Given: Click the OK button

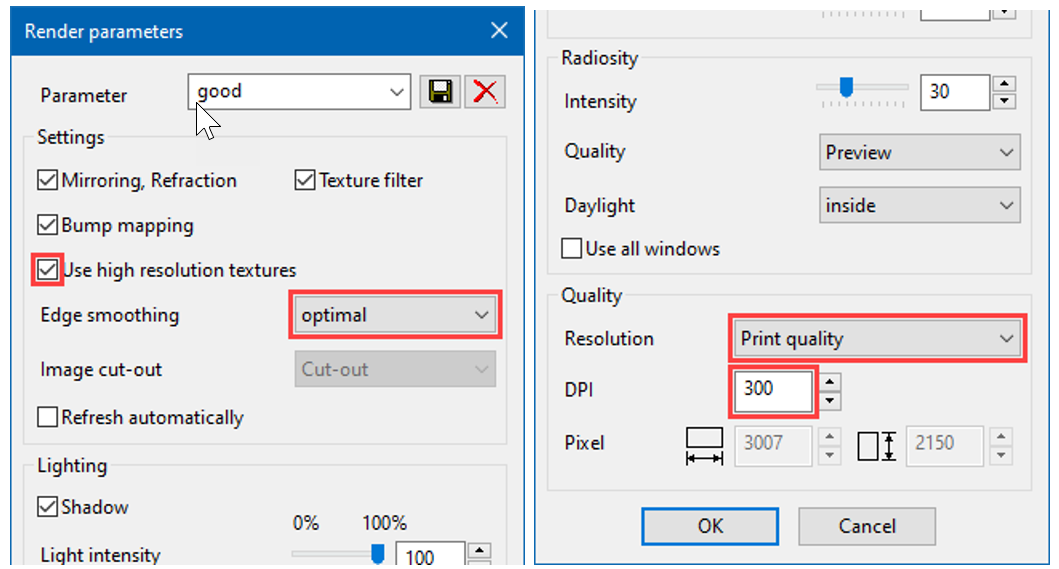Looking at the screenshot, I should pyautogui.click(x=710, y=526).
